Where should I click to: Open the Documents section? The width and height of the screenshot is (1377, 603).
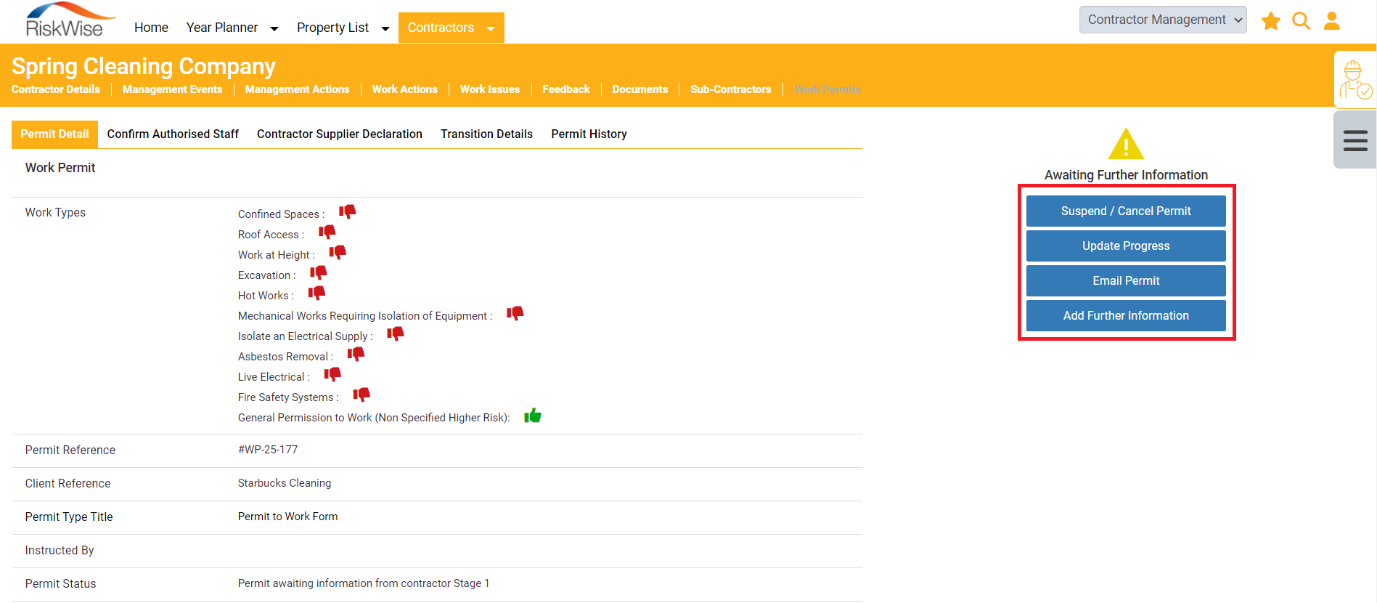pyautogui.click(x=640, y=89)
